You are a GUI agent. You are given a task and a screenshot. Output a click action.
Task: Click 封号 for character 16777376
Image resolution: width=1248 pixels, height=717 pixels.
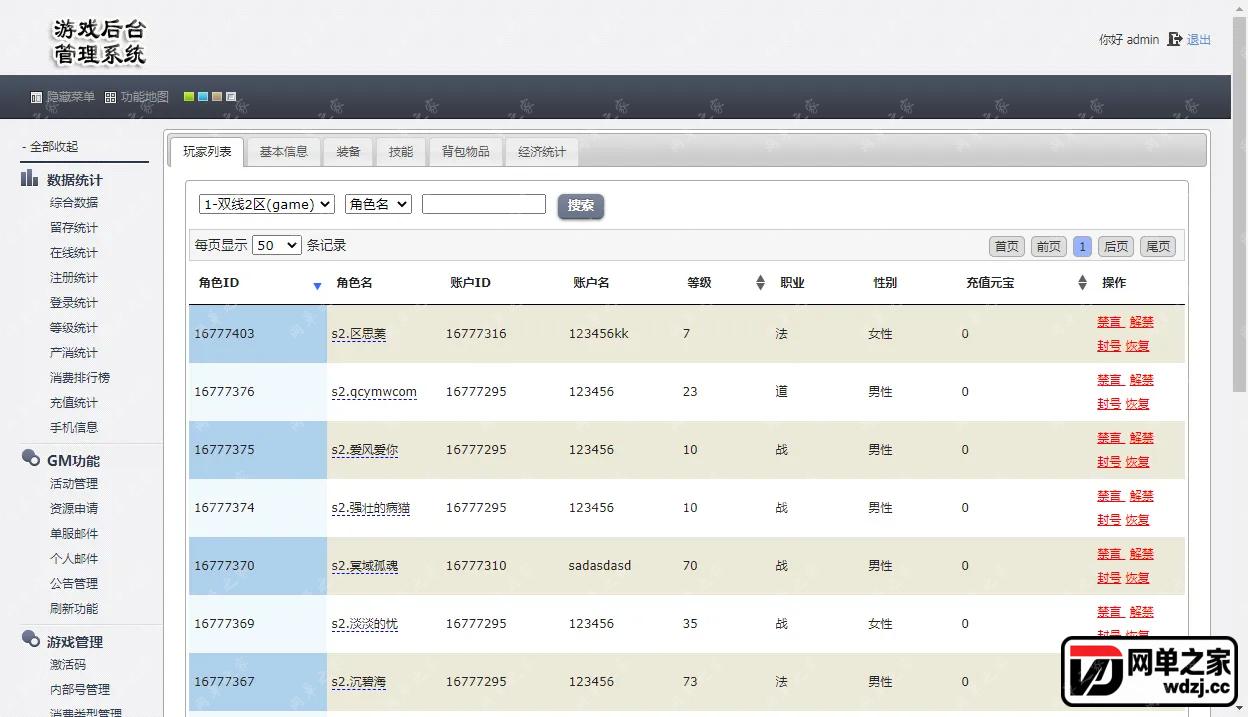[x=1109, y=404]
